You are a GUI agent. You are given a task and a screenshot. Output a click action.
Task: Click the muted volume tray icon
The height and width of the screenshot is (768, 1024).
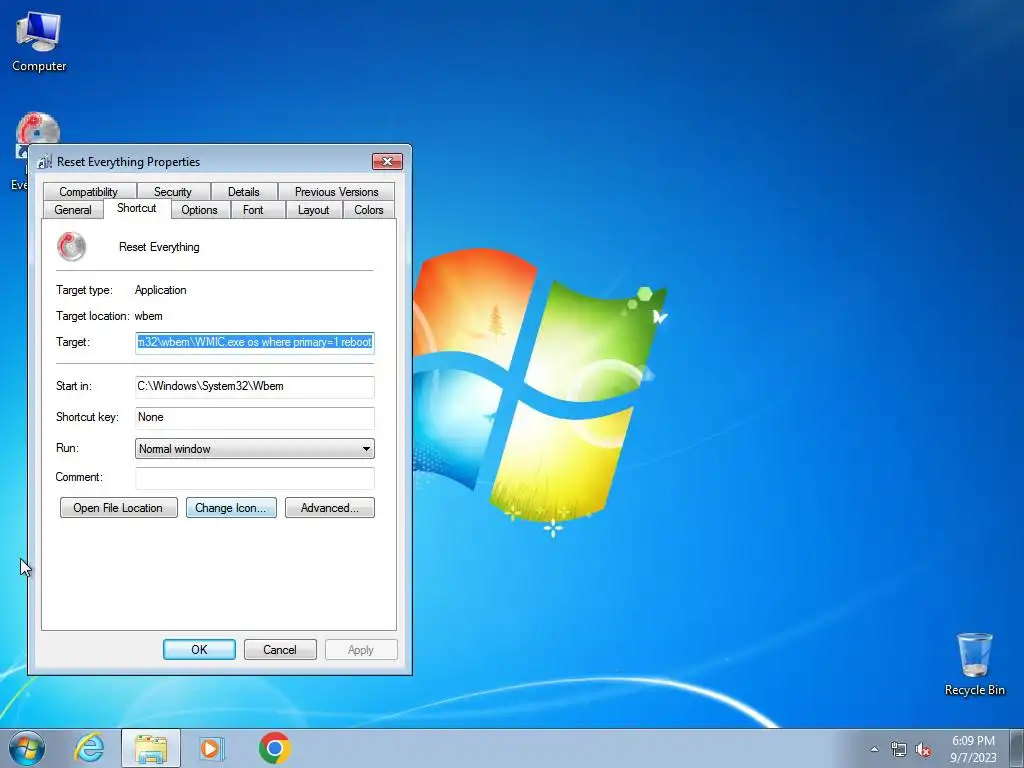pos(923,749)
